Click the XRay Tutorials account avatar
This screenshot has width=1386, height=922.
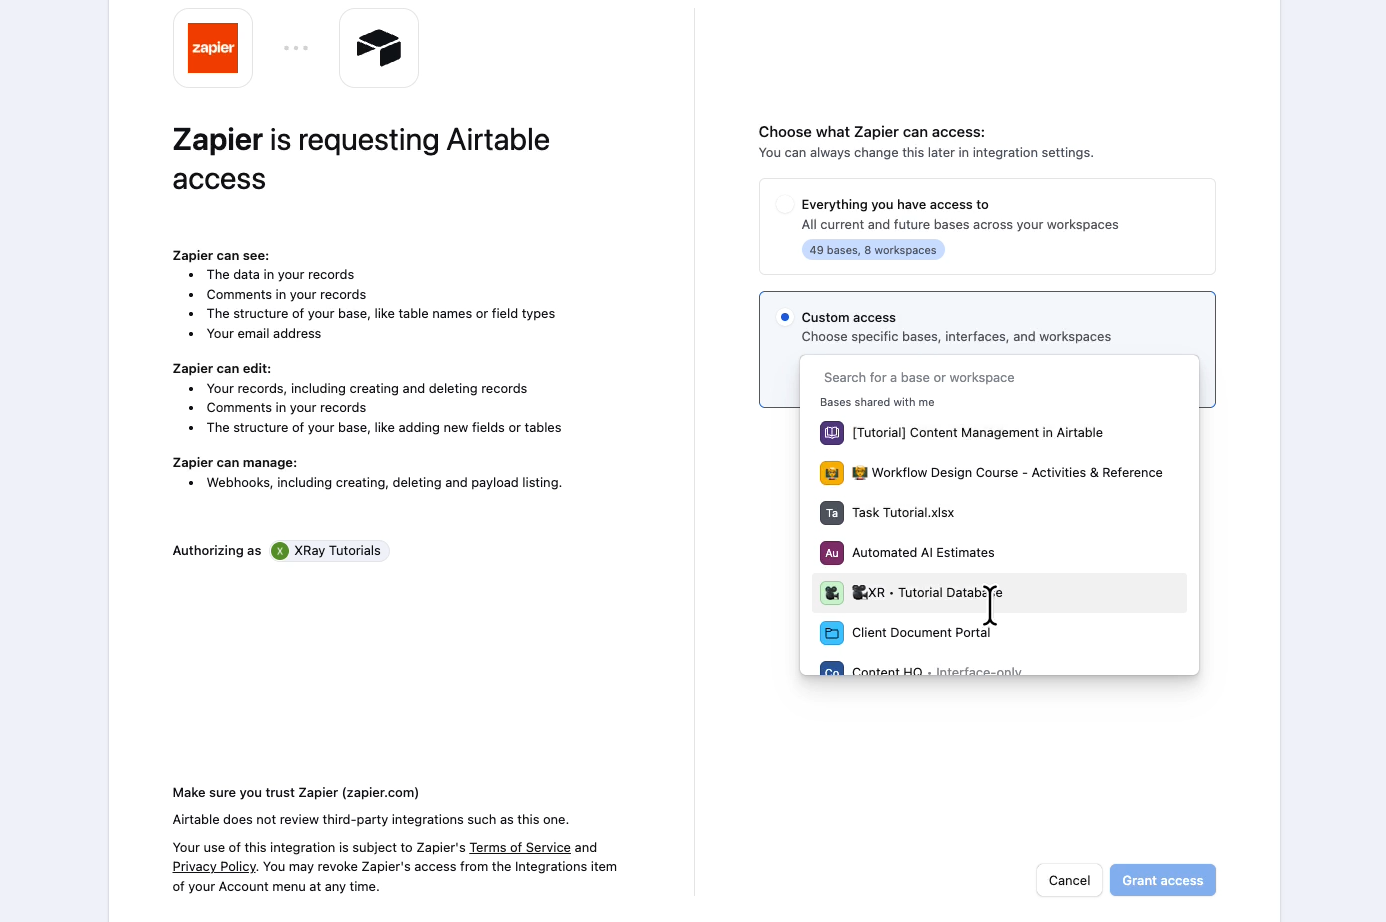click(280, 551)
